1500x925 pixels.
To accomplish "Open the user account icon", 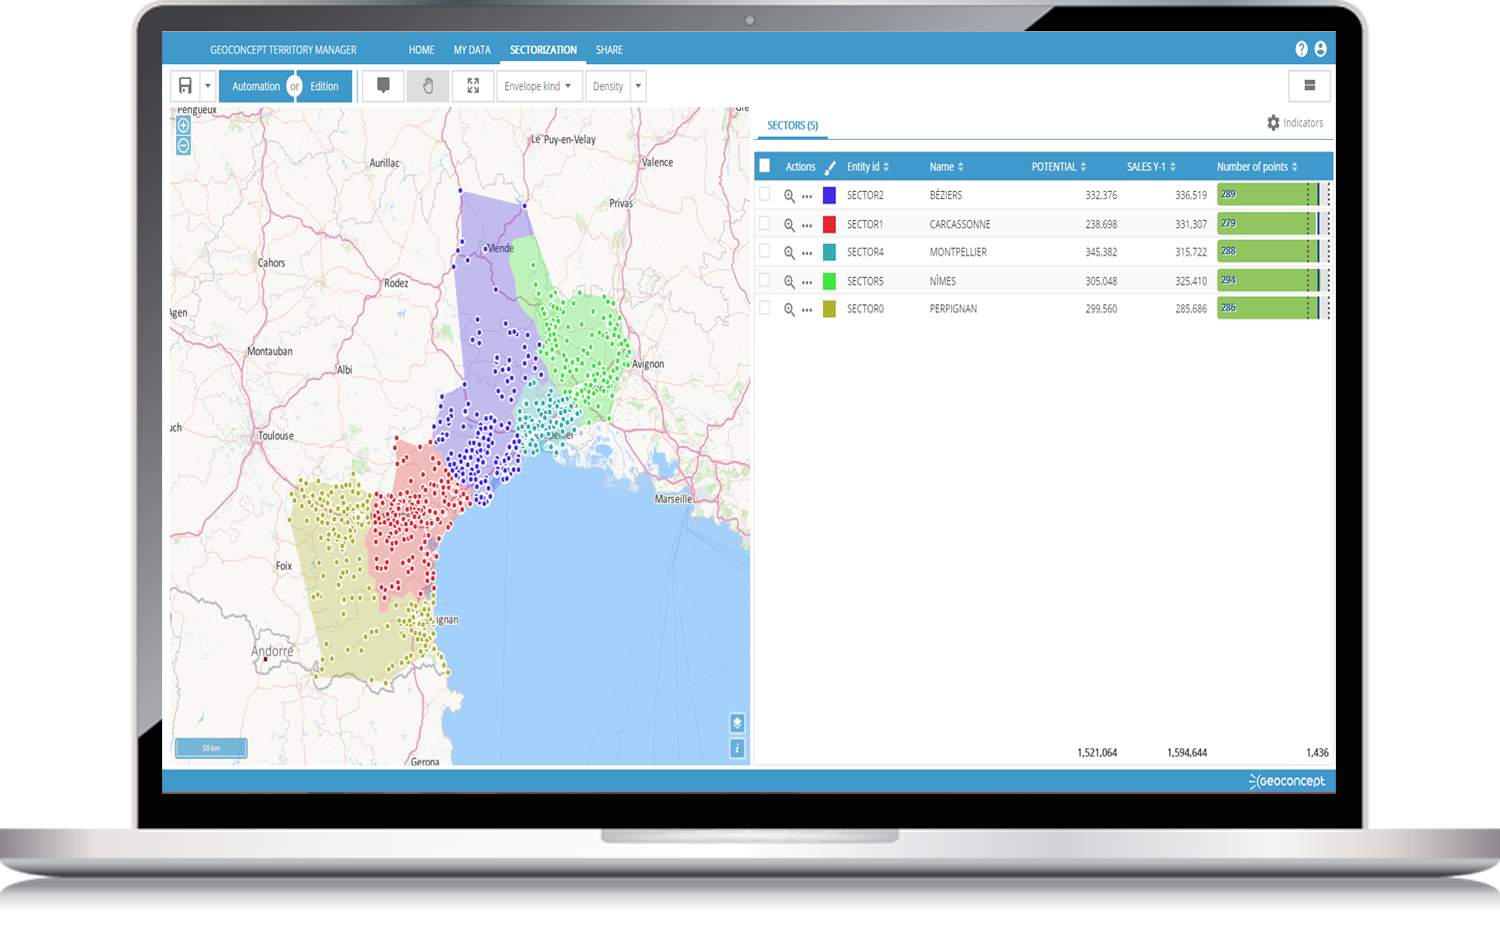I will [x=1320, y=49].
